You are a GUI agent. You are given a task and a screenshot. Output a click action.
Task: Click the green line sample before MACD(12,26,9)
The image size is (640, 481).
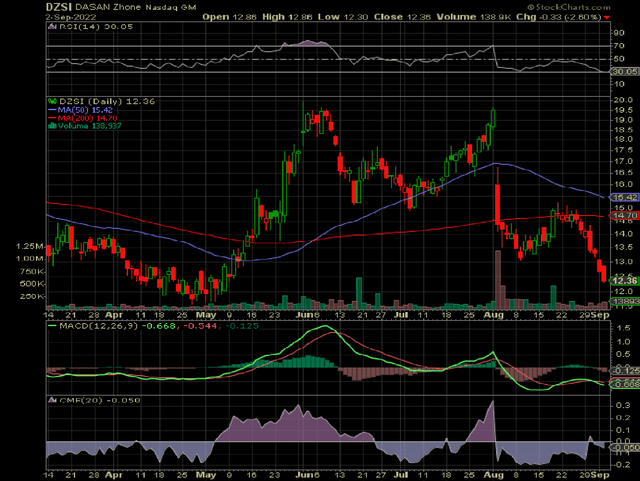[x=52, y=326]
